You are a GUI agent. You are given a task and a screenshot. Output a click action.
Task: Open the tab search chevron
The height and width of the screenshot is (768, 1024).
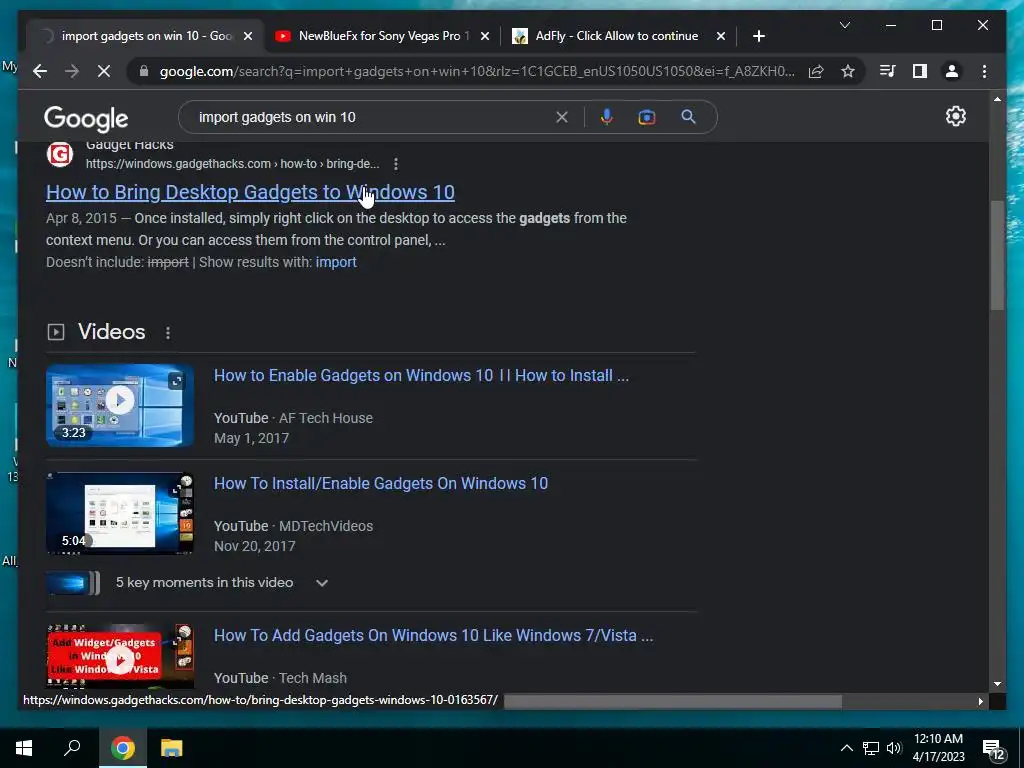pyautogui.click(x=844, y=25)
